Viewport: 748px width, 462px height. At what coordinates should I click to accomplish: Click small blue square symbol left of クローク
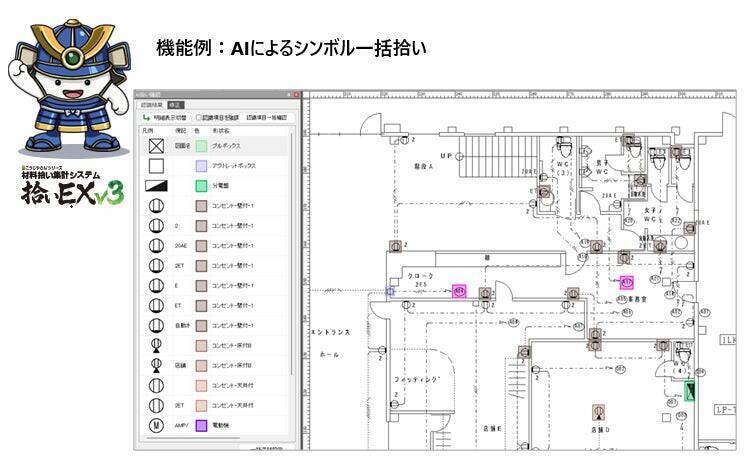(390, 291)
